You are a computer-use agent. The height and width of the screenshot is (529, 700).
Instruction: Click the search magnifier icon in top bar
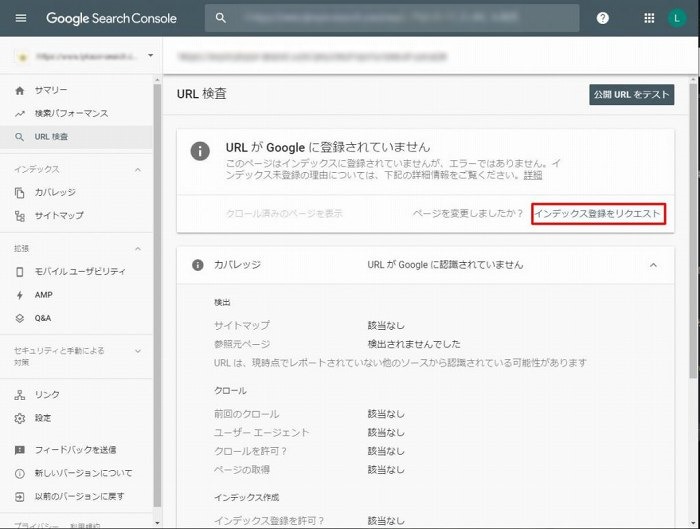point(221,18)
